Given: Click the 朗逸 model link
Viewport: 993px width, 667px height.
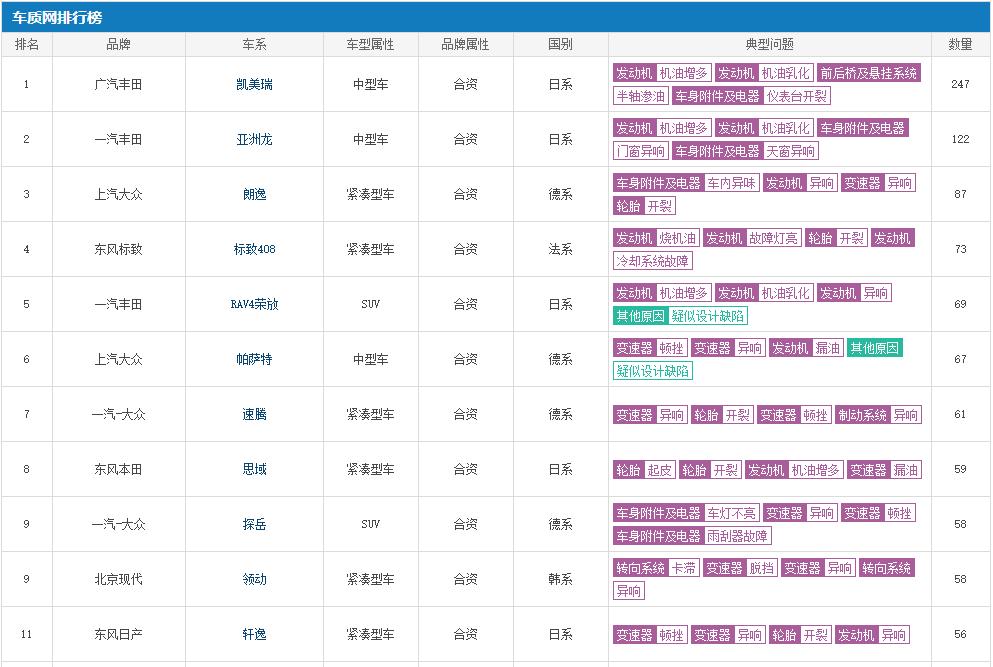Looking at the screenshot, I should pos(254,195).
